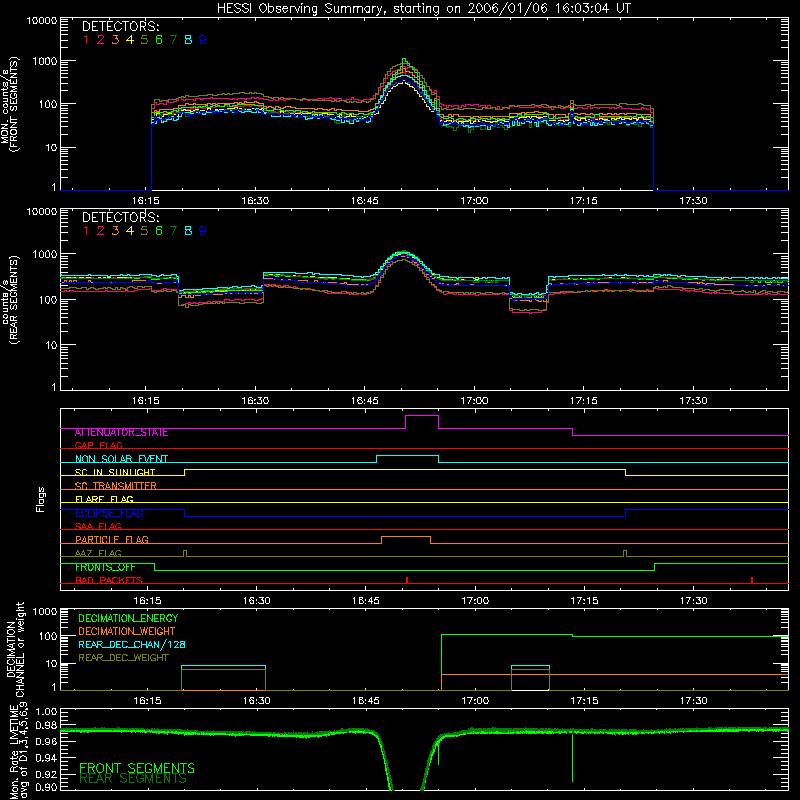Select cyan detector 8 in rear segments legend
The image size is (800, 800).
[188, 231]
